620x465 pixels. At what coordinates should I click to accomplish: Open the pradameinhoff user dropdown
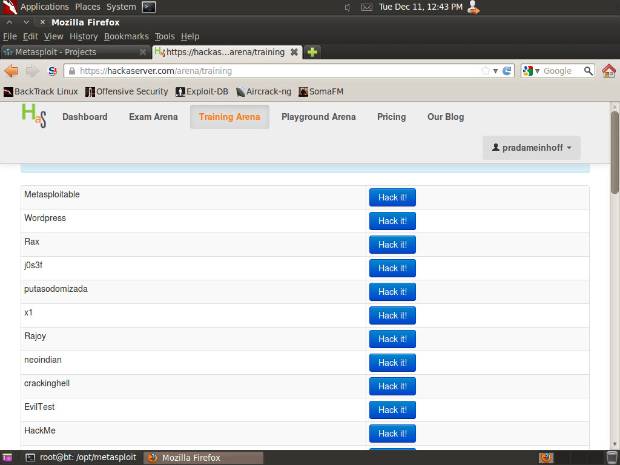pyautogui.click(x=531, y=148)
